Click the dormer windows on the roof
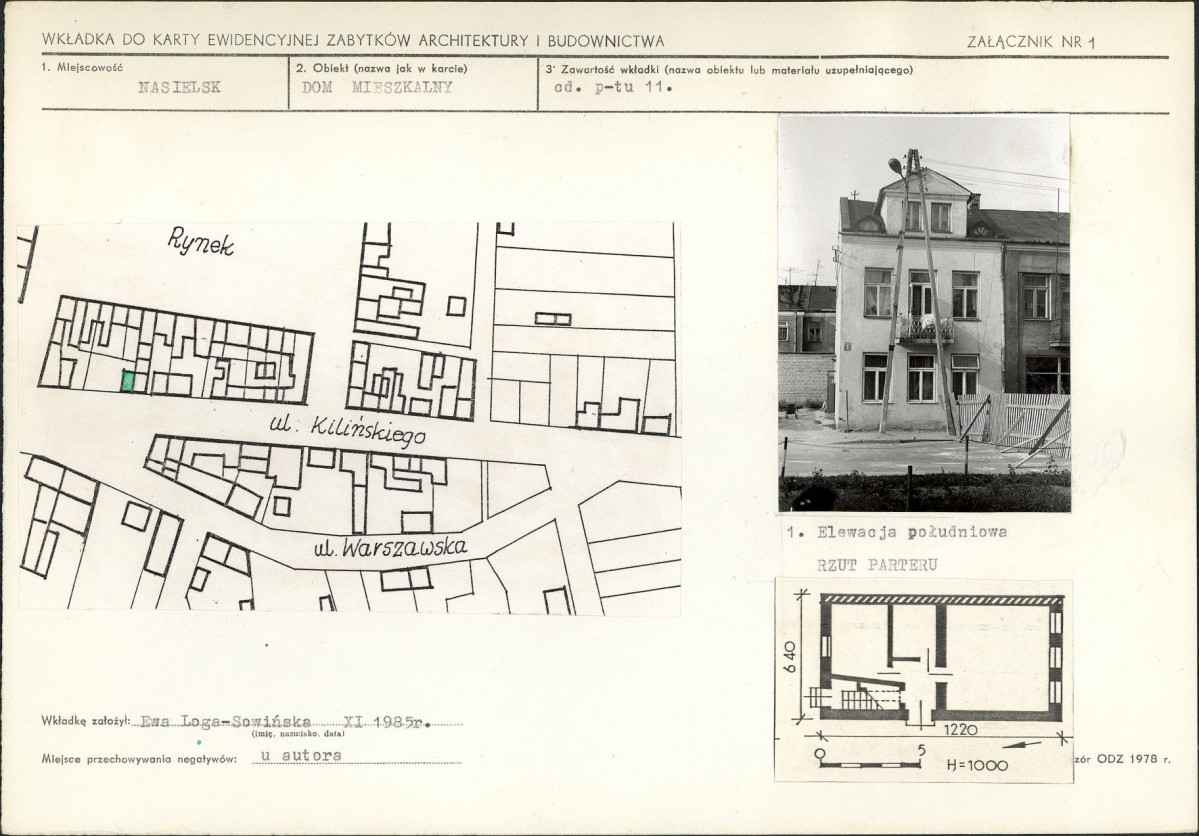 [x=927, y=215]
